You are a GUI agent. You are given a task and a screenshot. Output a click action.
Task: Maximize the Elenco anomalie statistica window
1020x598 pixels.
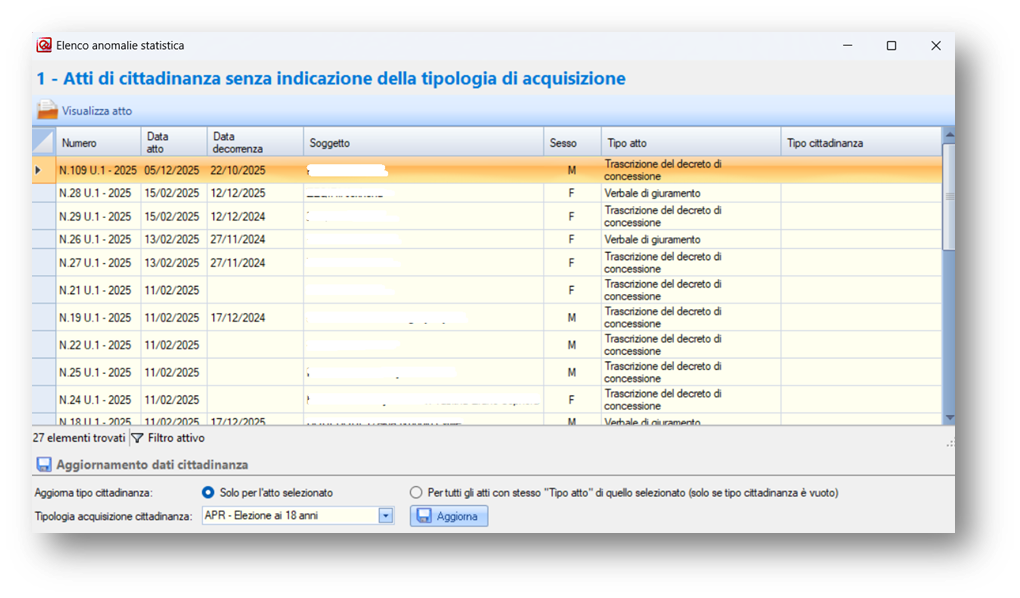(x=891, y=46)
